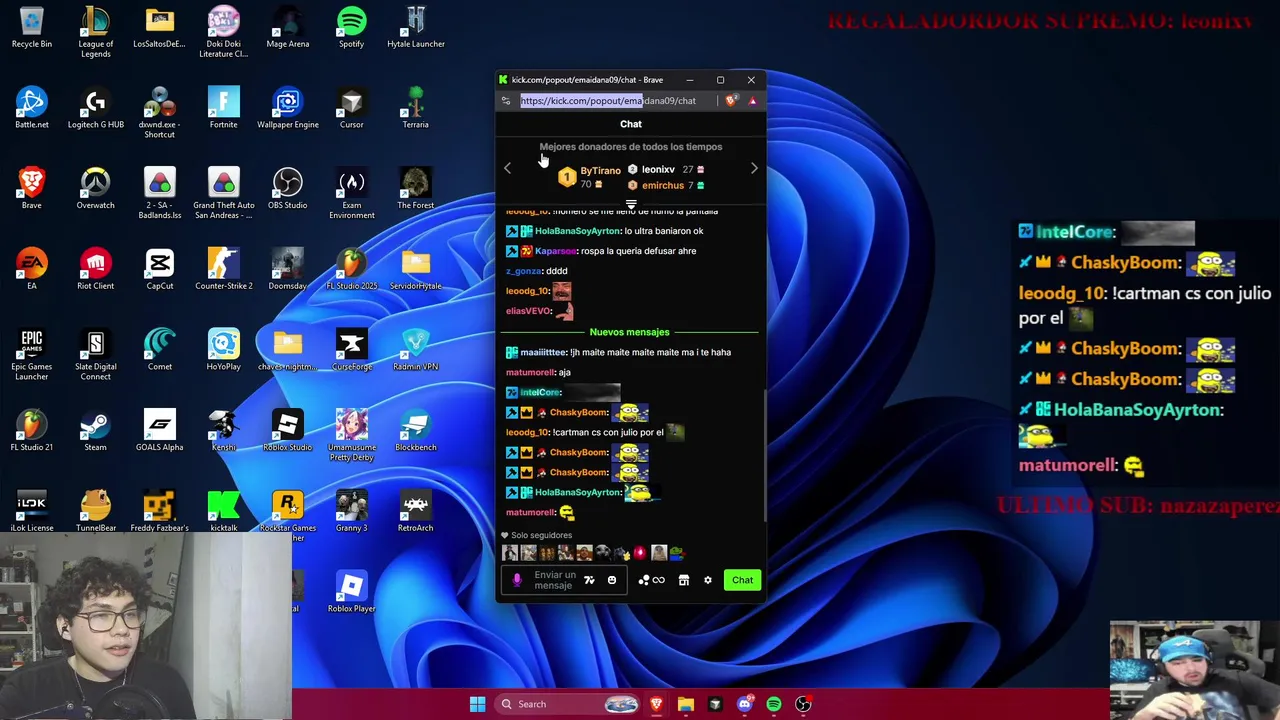
Task: Open Counter-Strike 2 desktop icon
Action: [x=224, y=269]
